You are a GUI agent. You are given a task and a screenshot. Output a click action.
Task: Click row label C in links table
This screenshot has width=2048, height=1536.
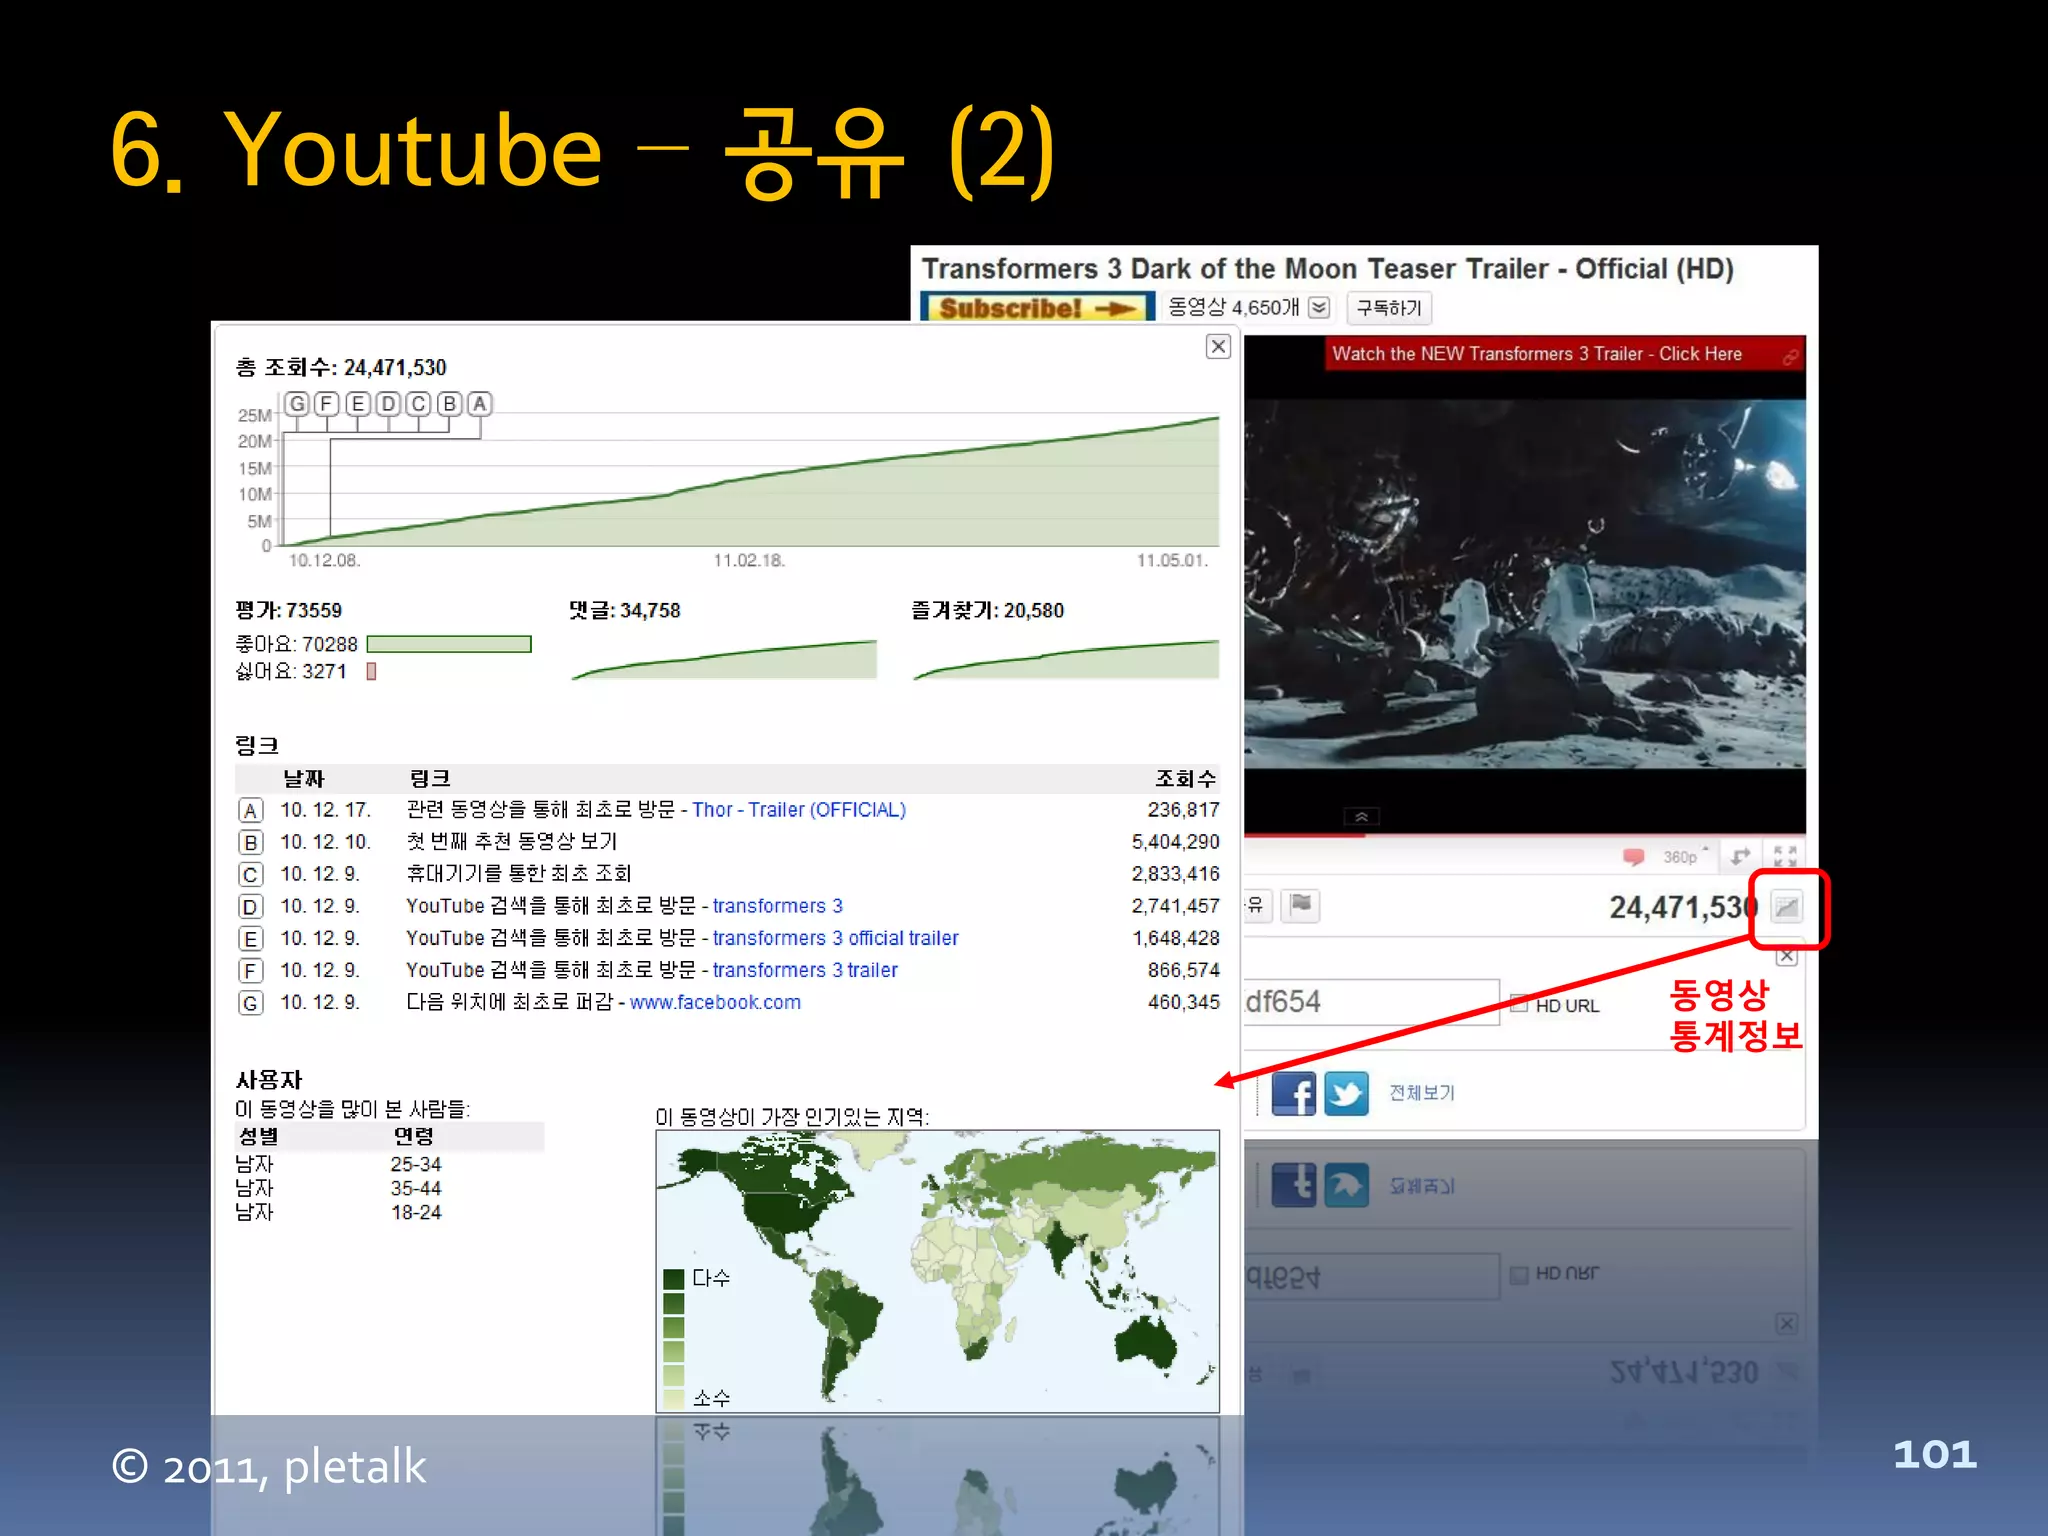(251, 875)
